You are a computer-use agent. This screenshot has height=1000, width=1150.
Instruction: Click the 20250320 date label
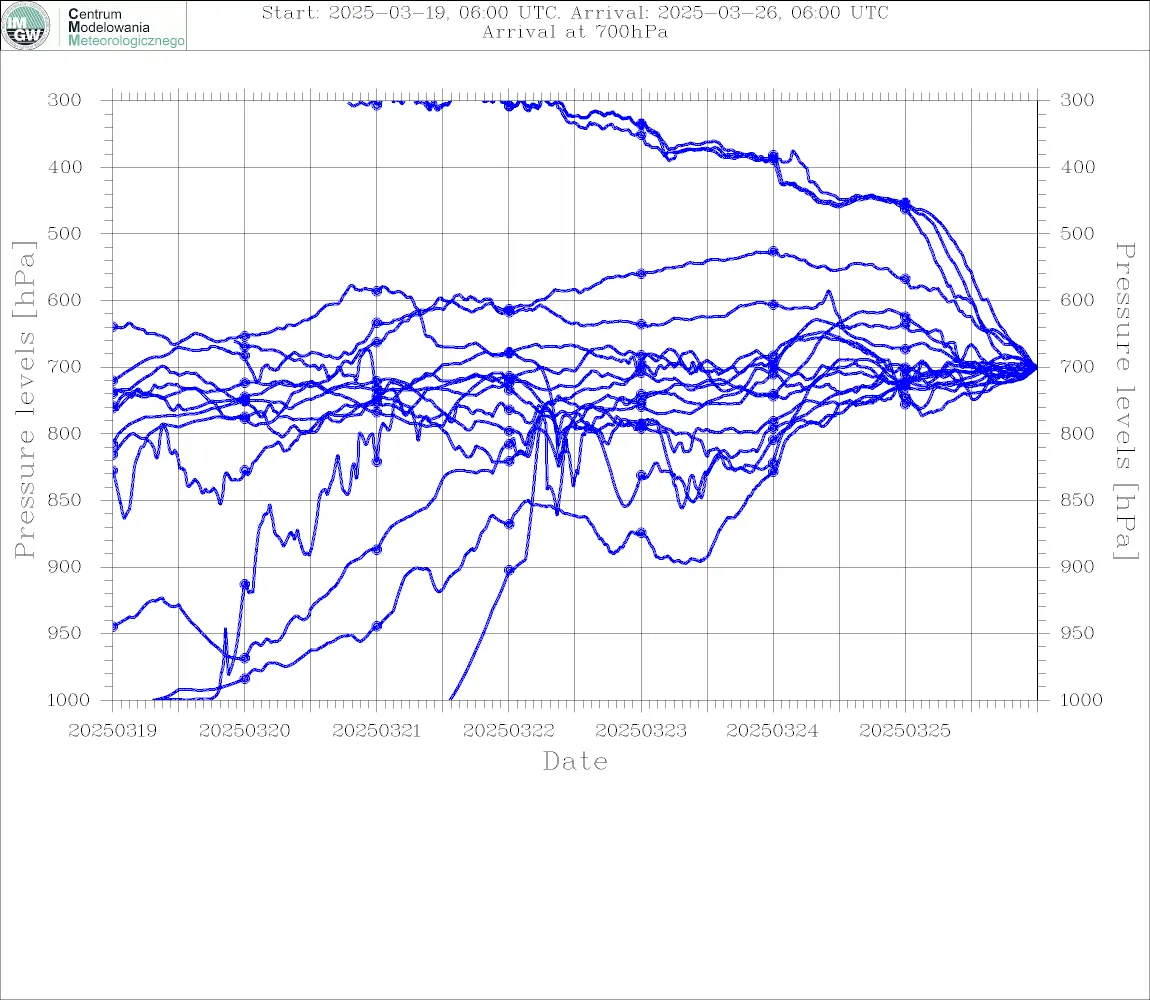coord(244,731)
